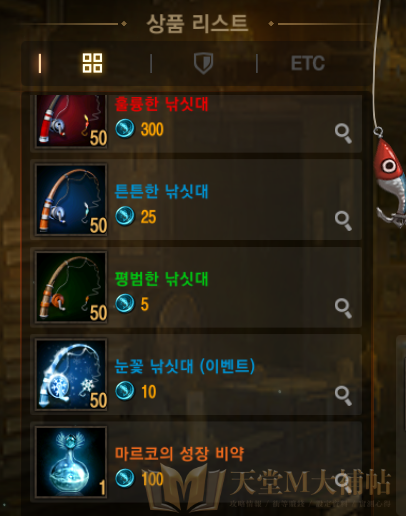Select the all-items grid tab

coord(92,63)
